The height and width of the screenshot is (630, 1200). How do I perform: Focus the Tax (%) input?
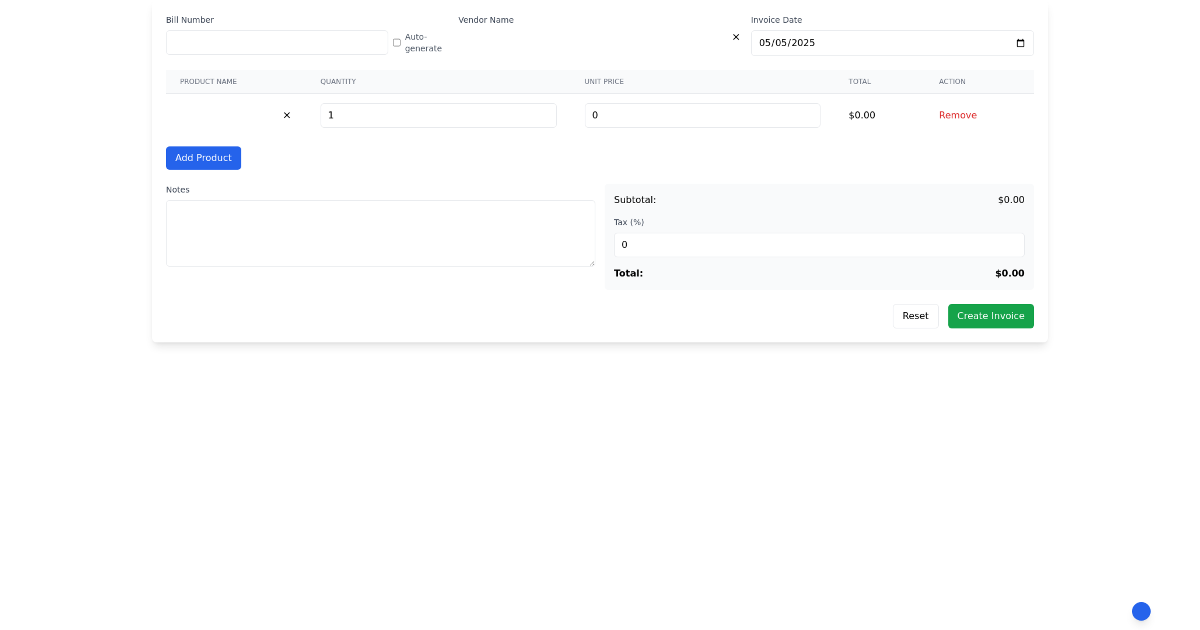click(x=818, y=244)
